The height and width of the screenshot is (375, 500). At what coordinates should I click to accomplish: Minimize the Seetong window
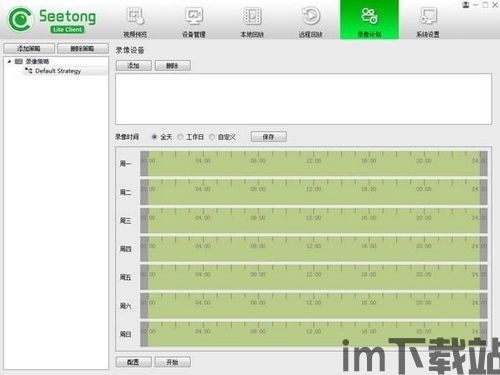click(476, 5)
